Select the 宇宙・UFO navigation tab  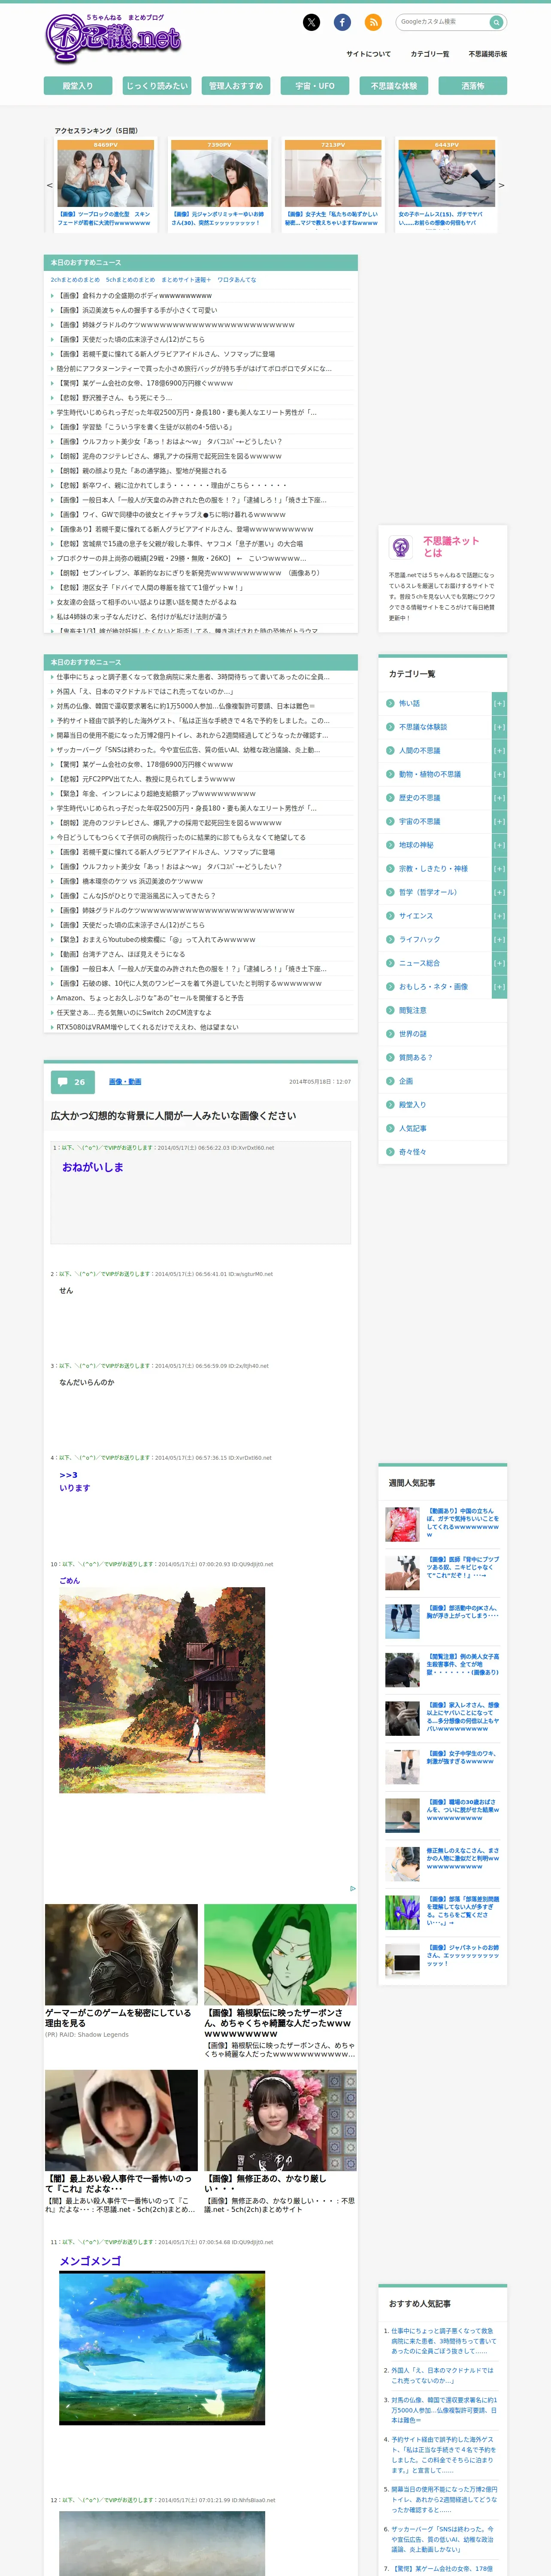tap(315, 86)
